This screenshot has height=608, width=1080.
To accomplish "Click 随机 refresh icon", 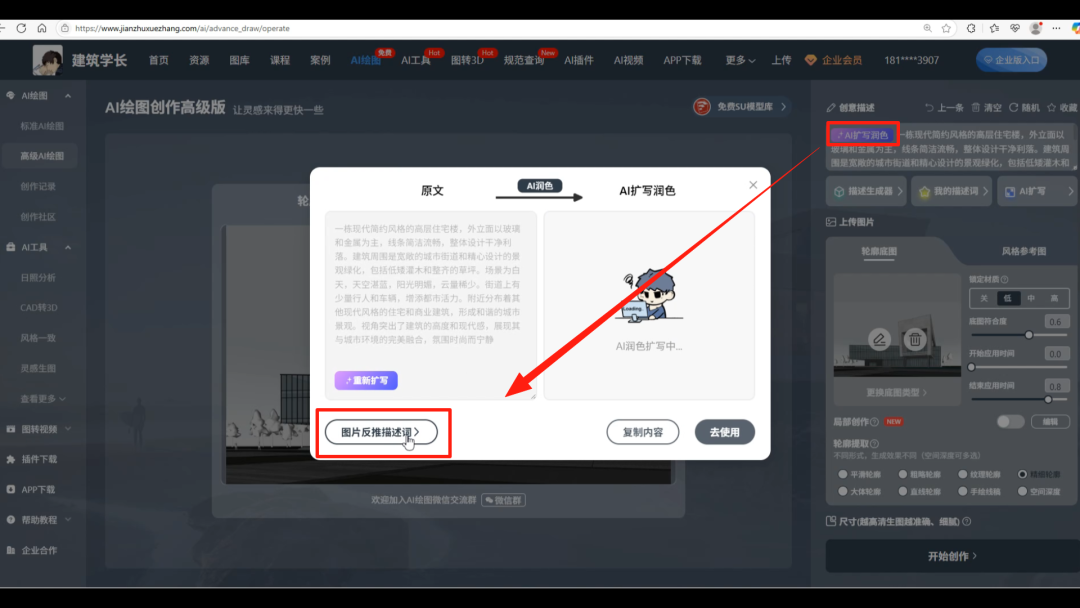I will coord(1013,107).
